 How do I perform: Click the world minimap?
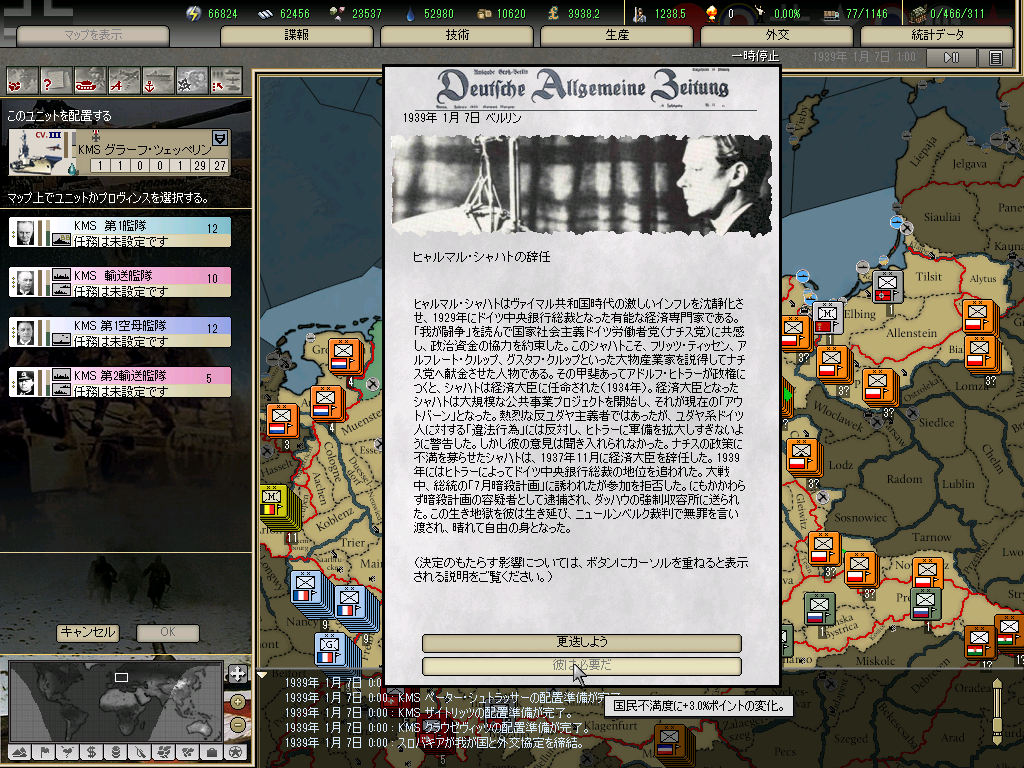(x=116, y=701)
